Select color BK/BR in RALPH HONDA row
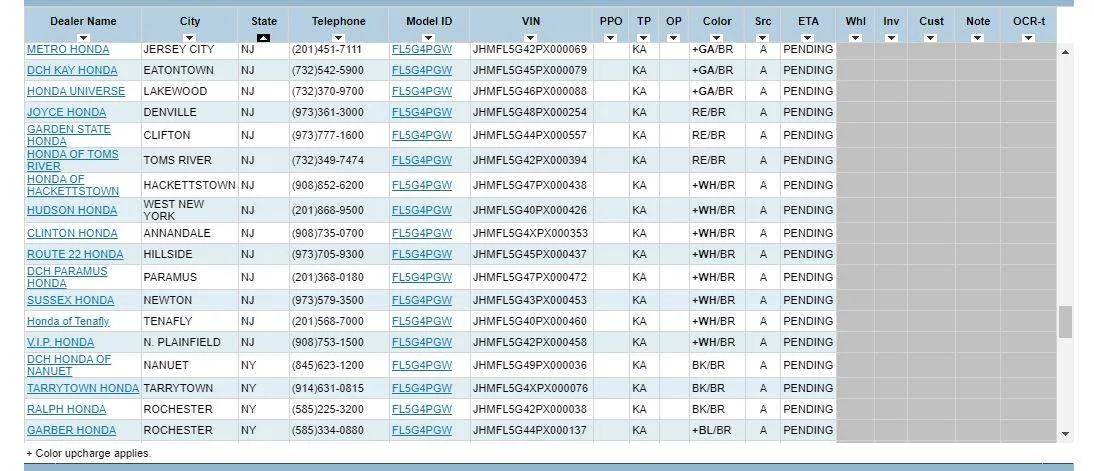Screen dimensions: 1094x471 [708, 409]
